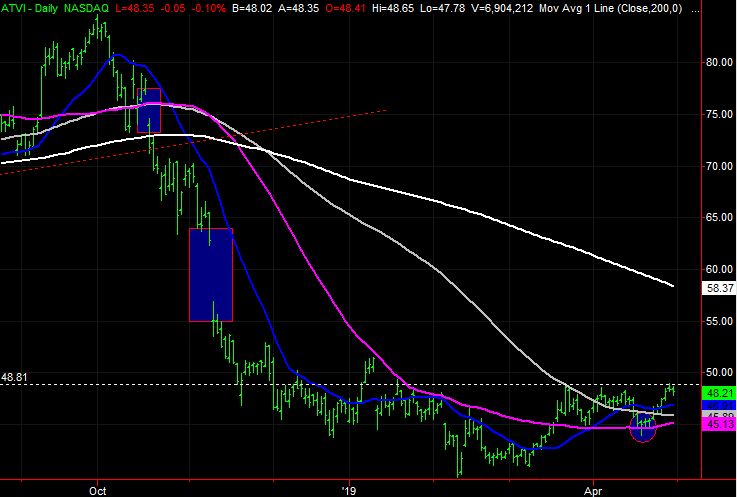Click the 75.00 price axis label
Image resolution: width=737 pixels, height=497 pixels.
click(719, 114)
